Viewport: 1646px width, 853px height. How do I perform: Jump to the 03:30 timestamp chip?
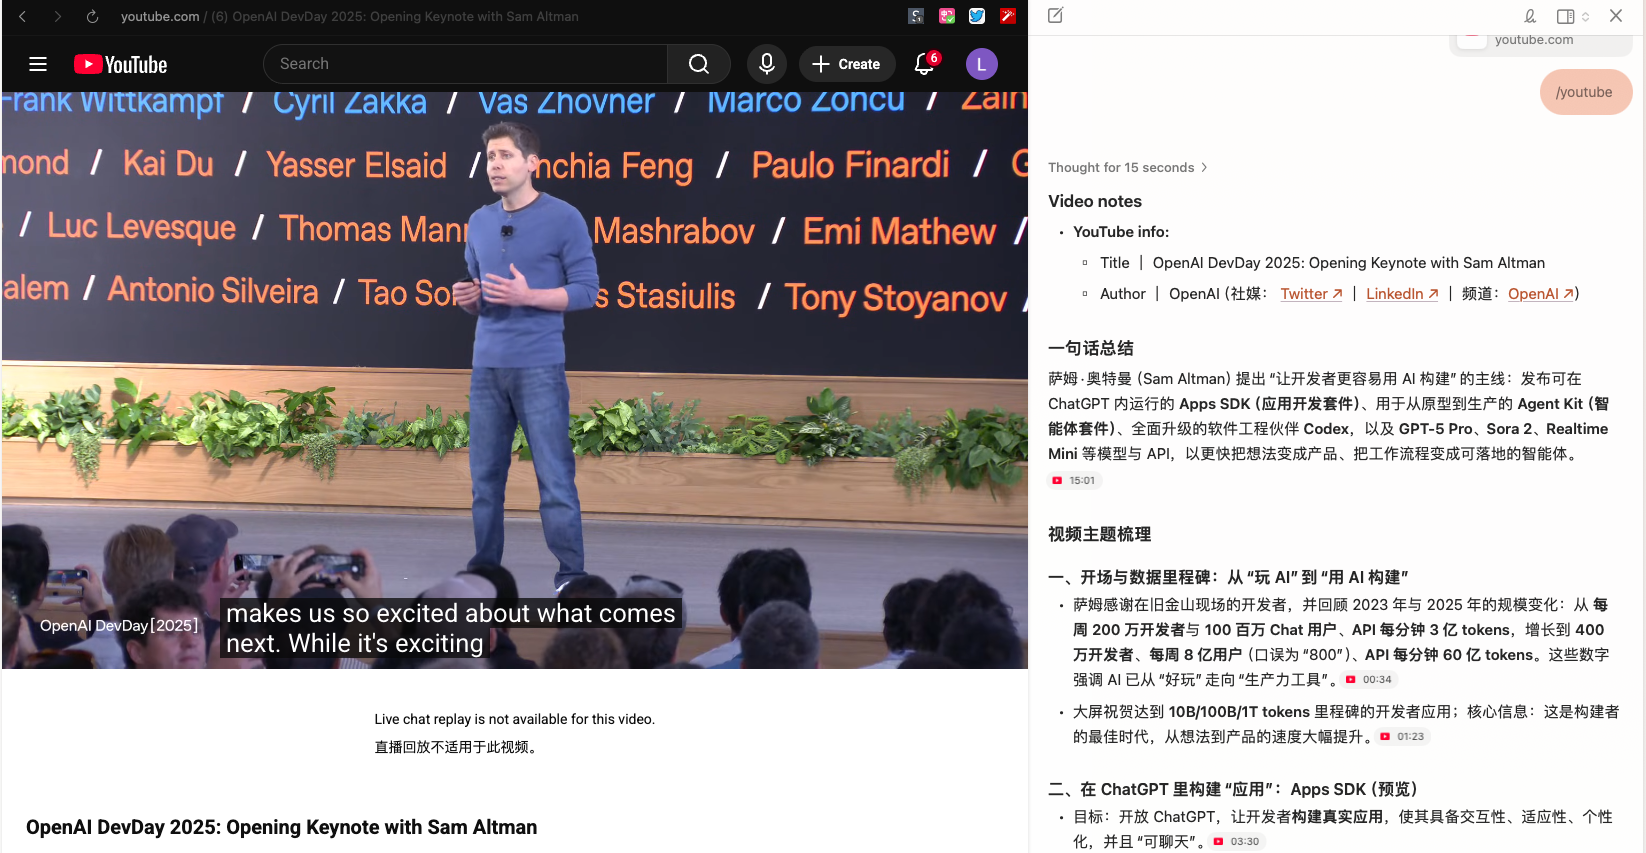click(x=1237, y=842)
